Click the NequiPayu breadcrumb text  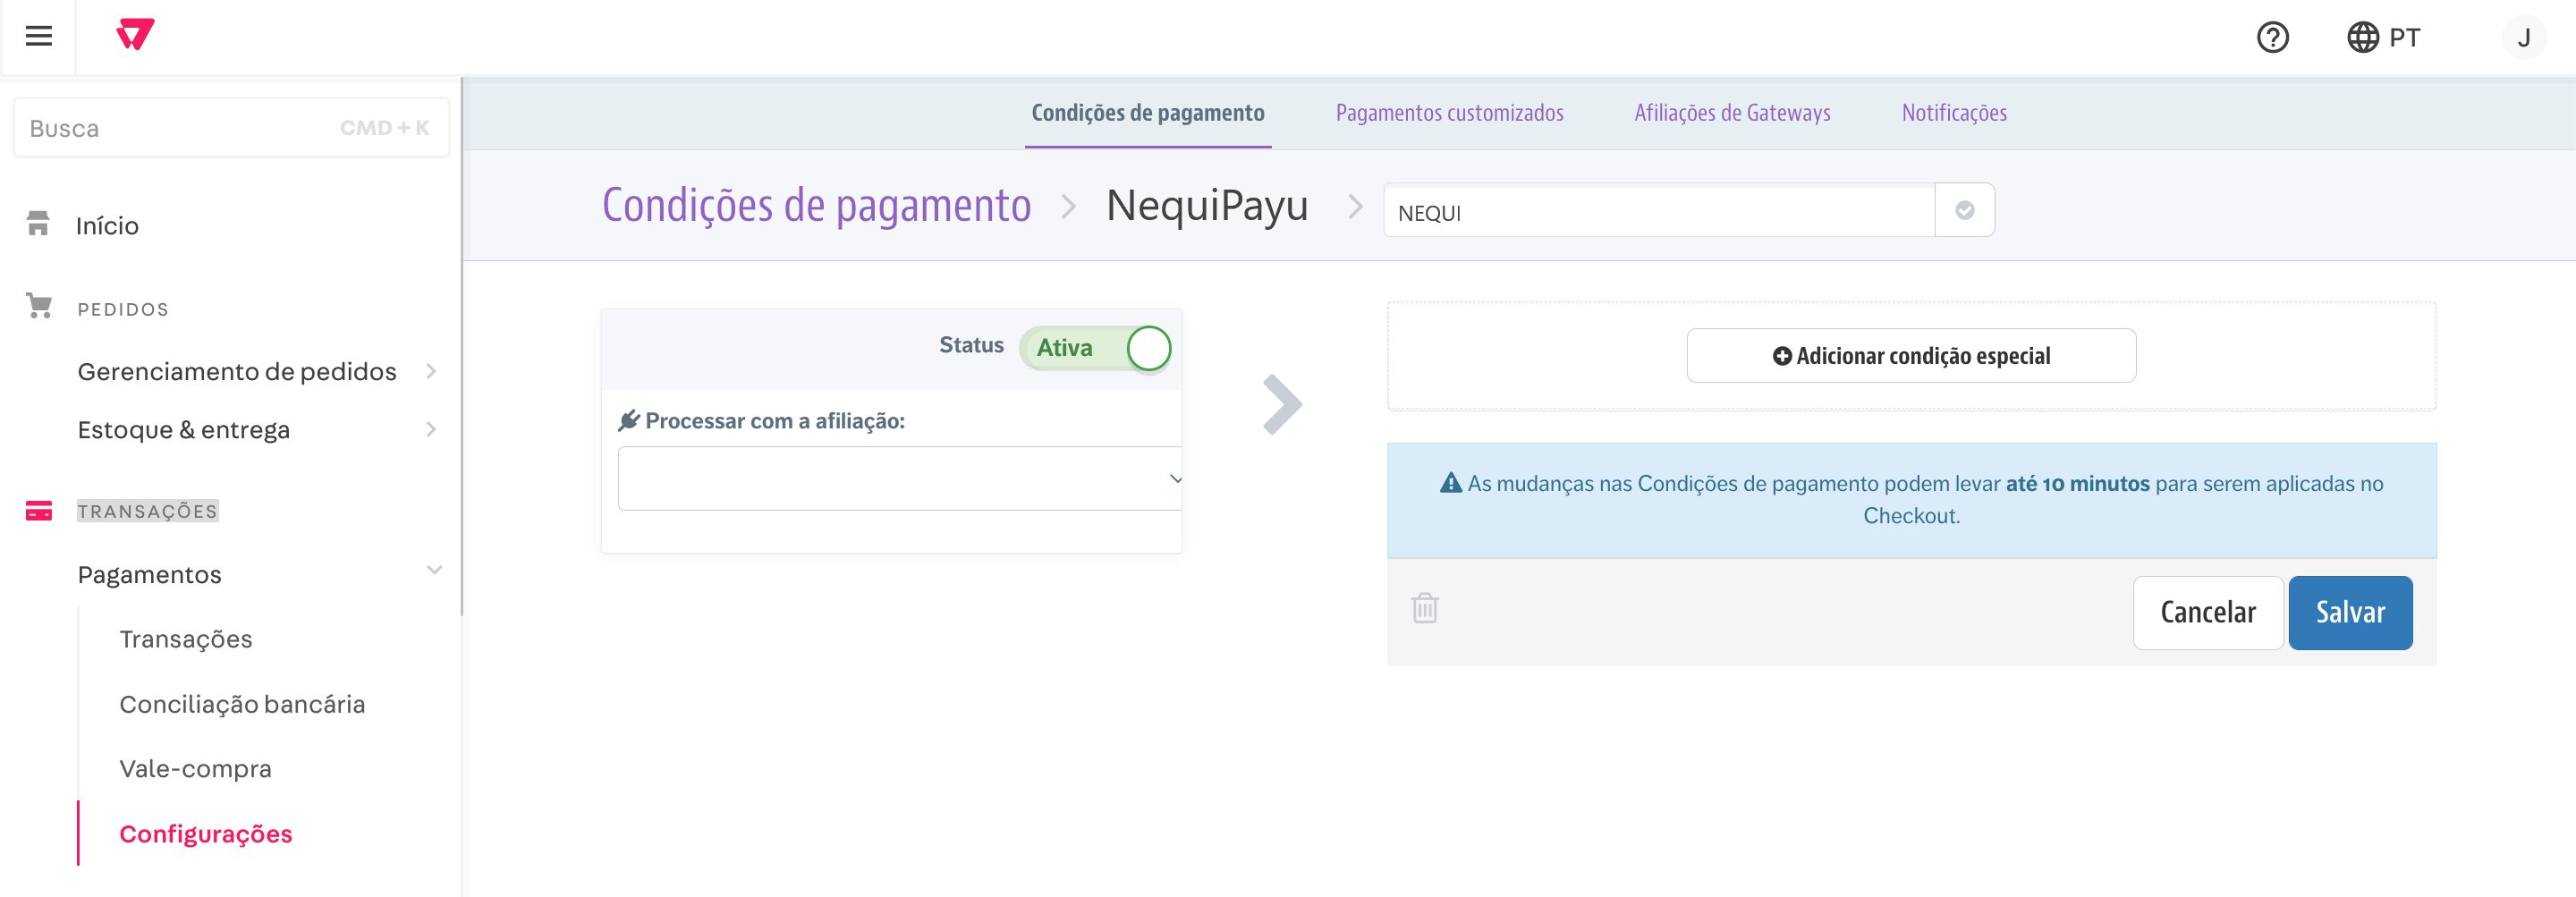pos(1207,206)
